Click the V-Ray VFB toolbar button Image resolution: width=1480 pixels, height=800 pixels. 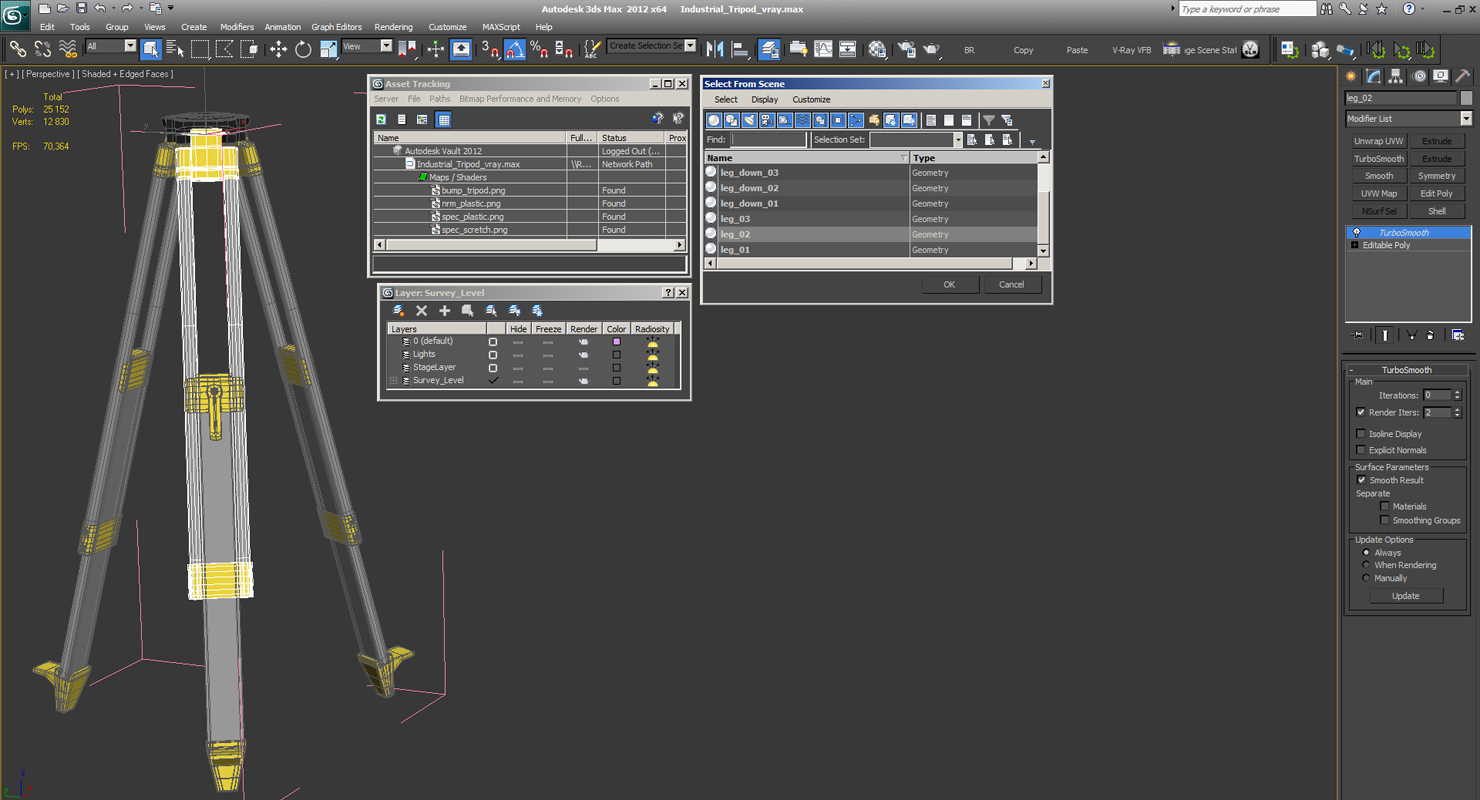[1131, 50]
